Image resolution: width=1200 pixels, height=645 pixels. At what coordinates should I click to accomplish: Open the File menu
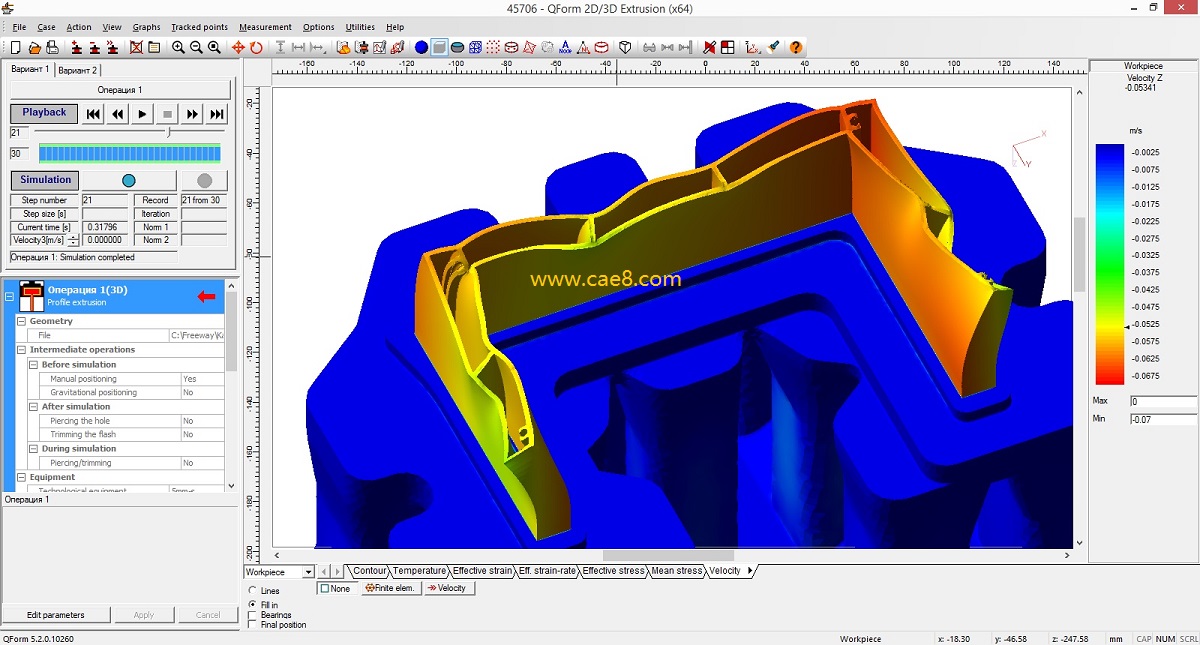pos(19,27)
